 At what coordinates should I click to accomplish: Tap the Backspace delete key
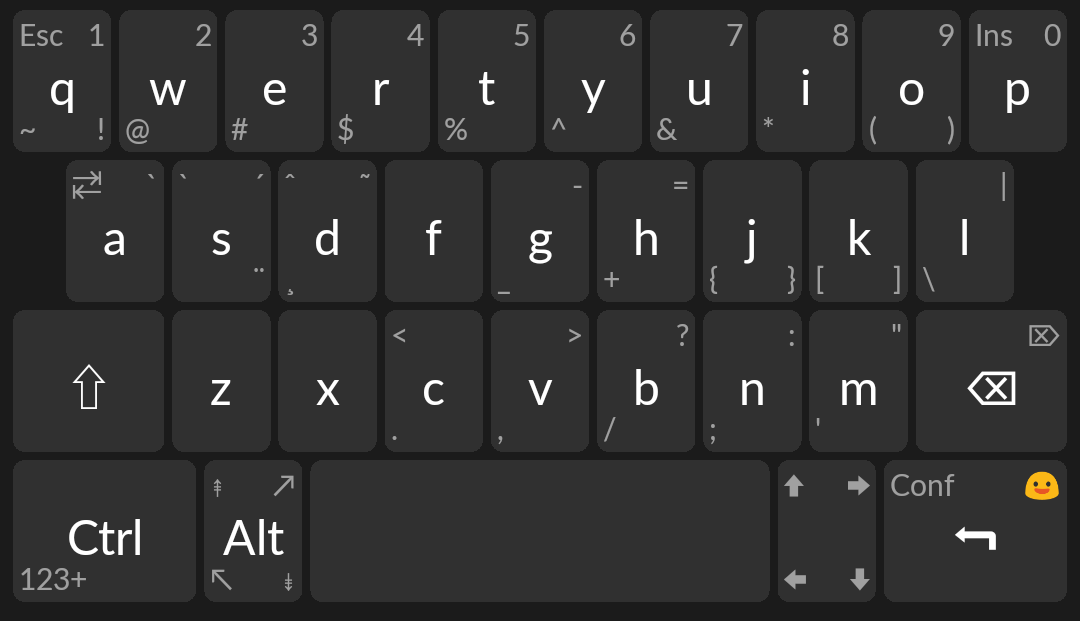(991, 381)
